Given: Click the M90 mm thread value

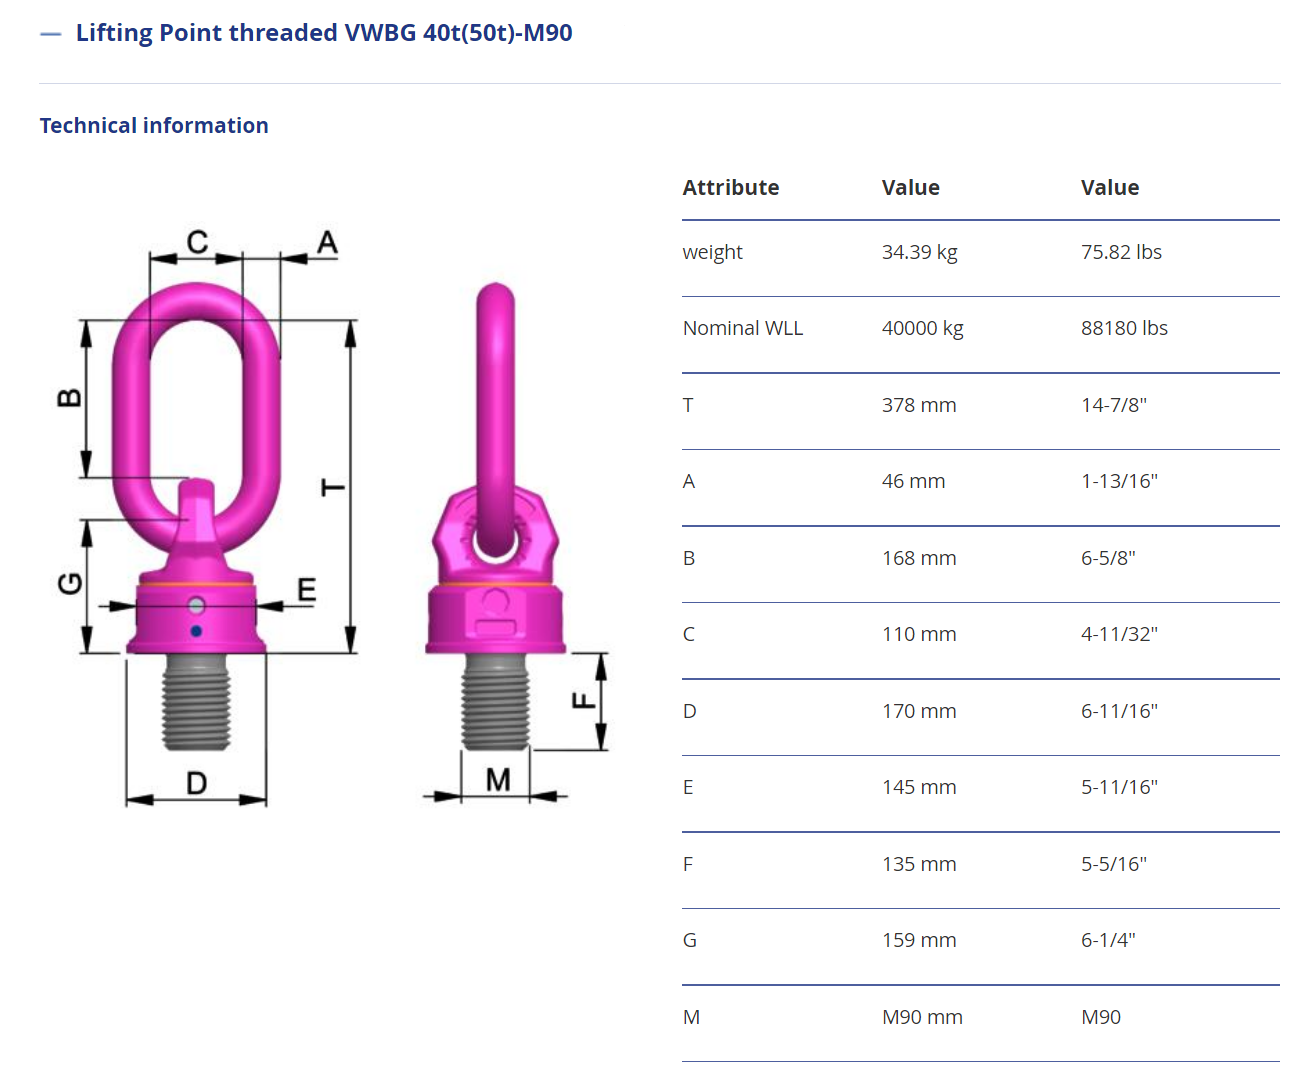Looking at the screenshot, I should pyautogui.click(x=922, y=1018).
